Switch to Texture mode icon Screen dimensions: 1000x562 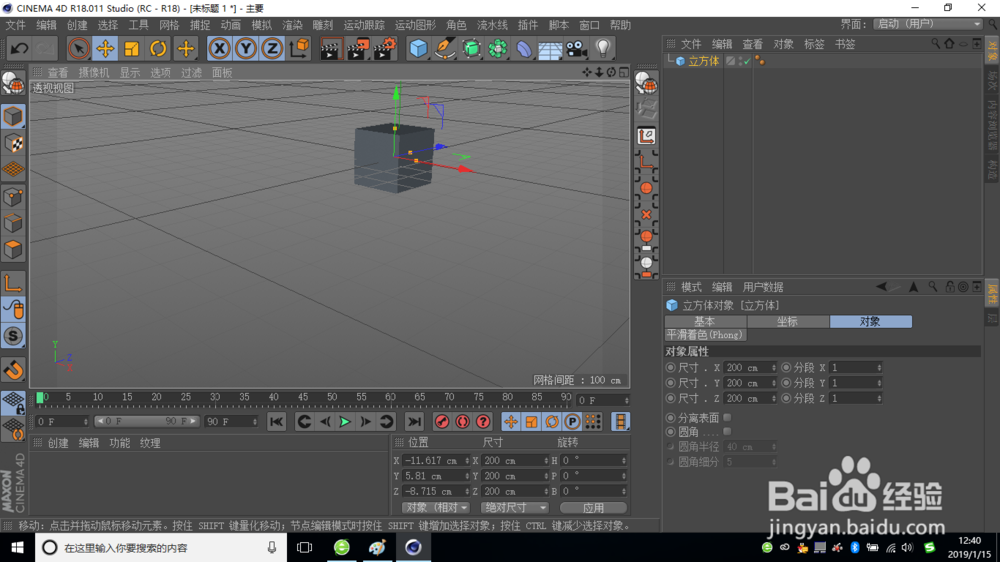[x=13, y=143]
